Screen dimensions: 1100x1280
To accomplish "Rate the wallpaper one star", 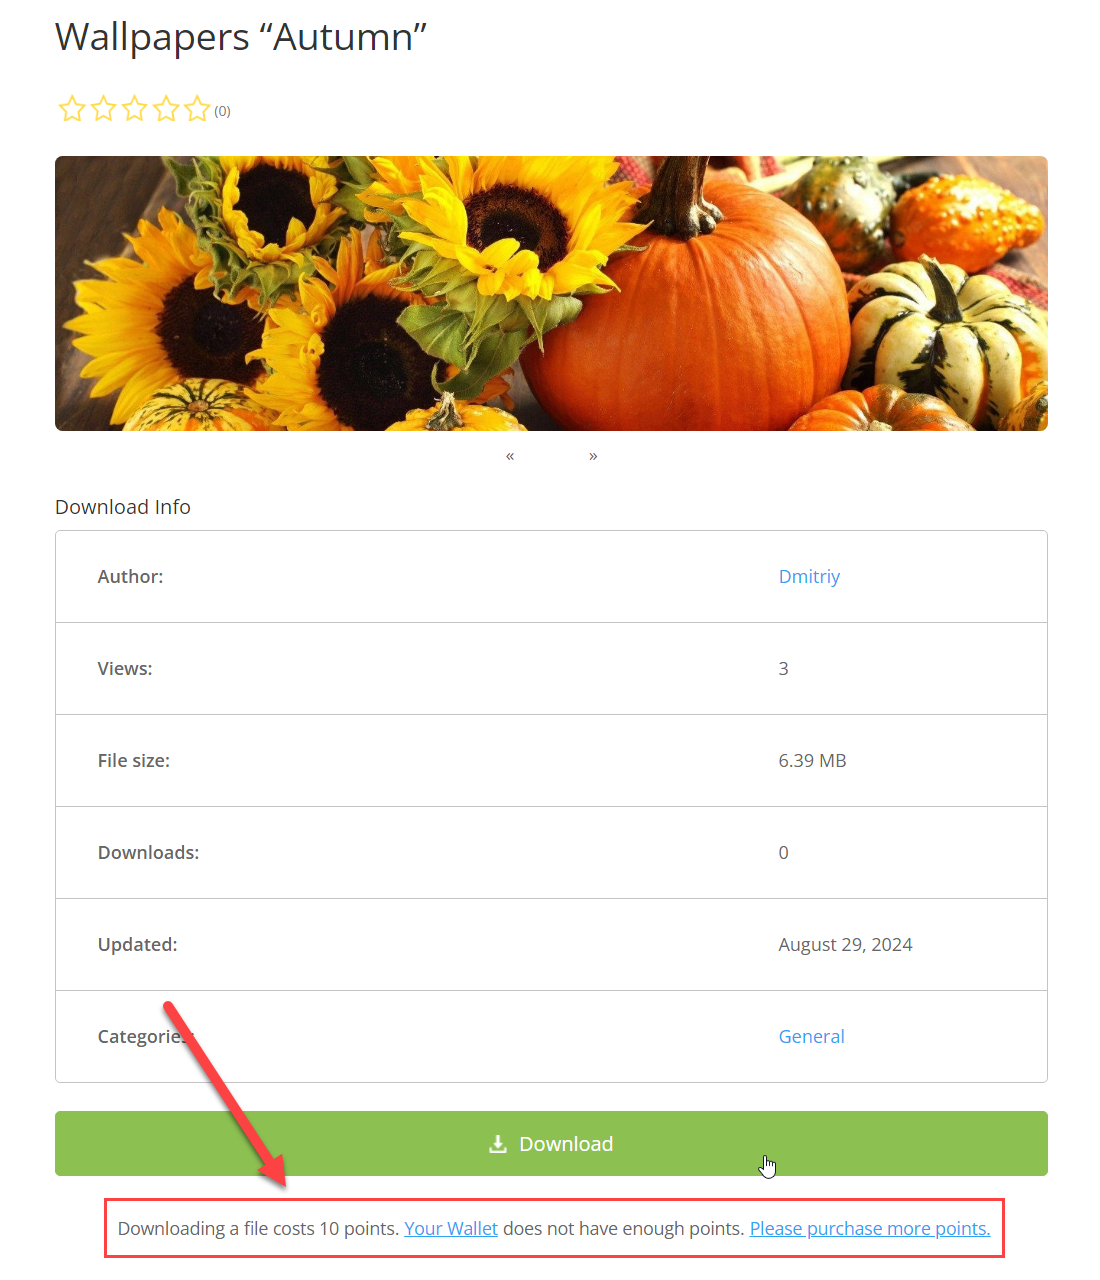I will 72,109.
